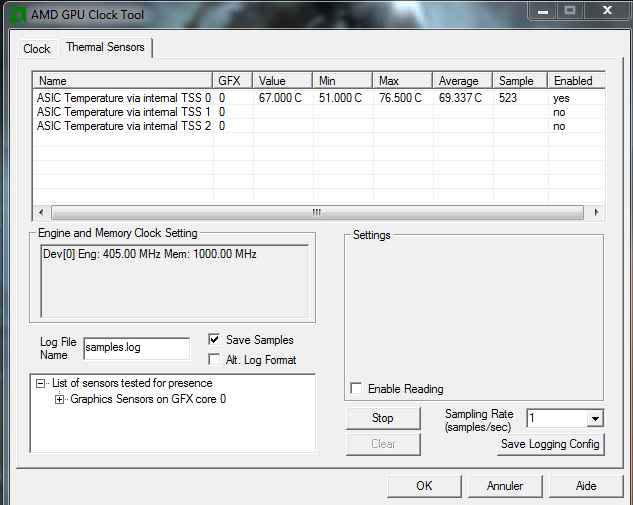
Task: Open help with the Aide button
Action: click(x=586, y=486)
